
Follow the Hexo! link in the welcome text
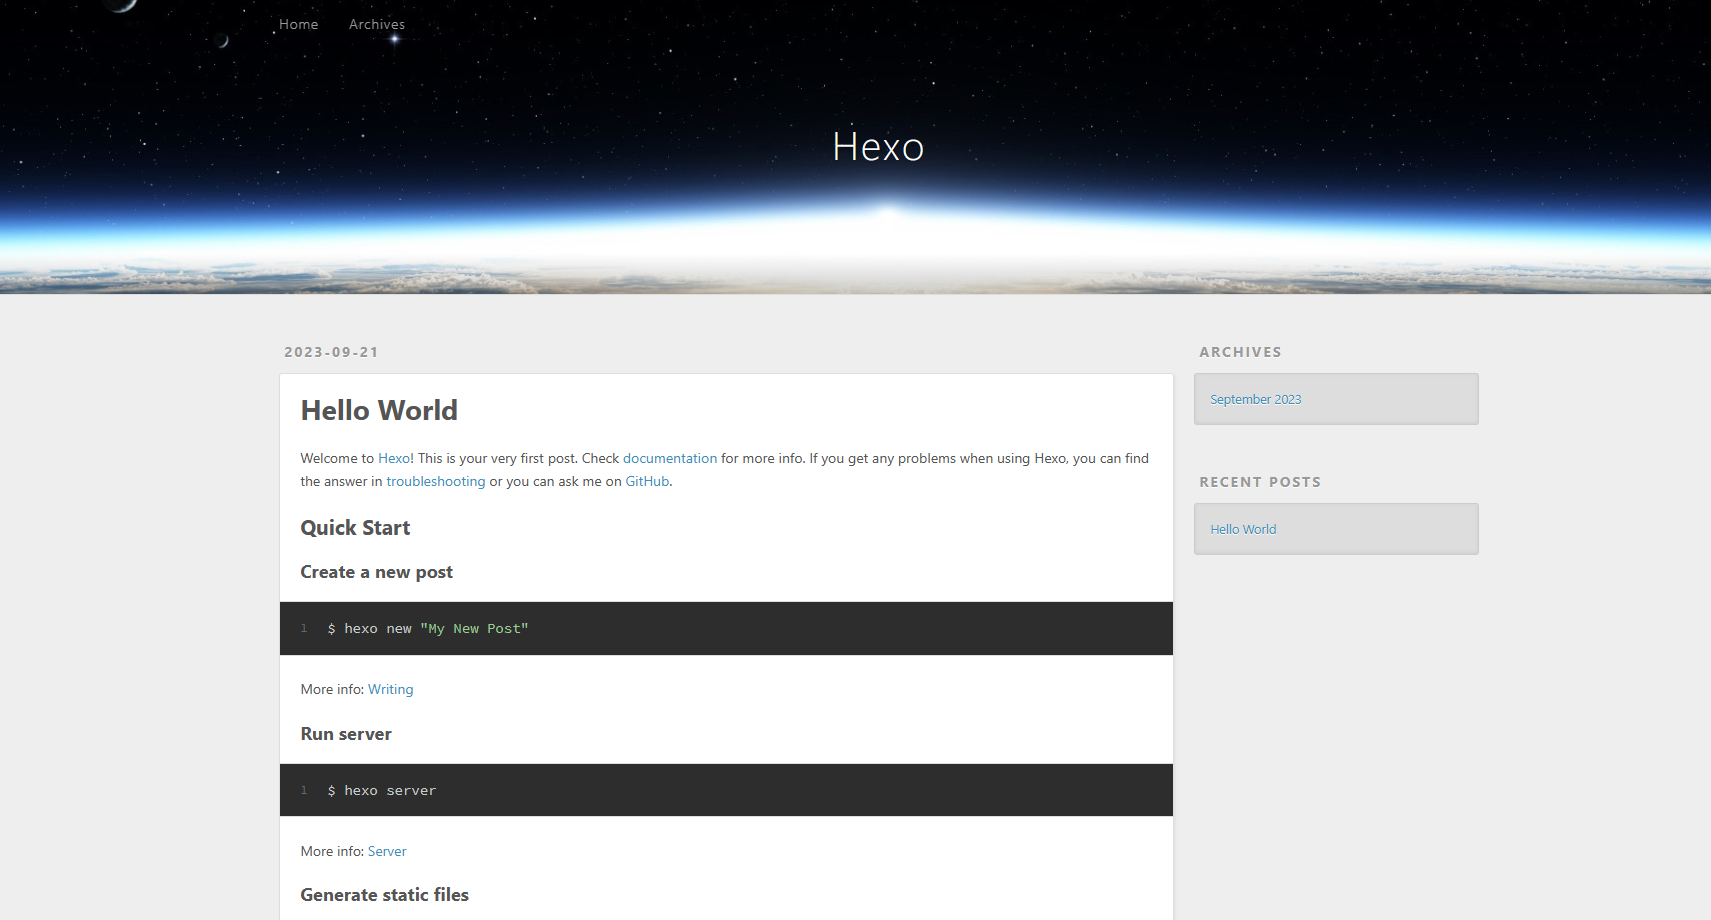point(396,458)
